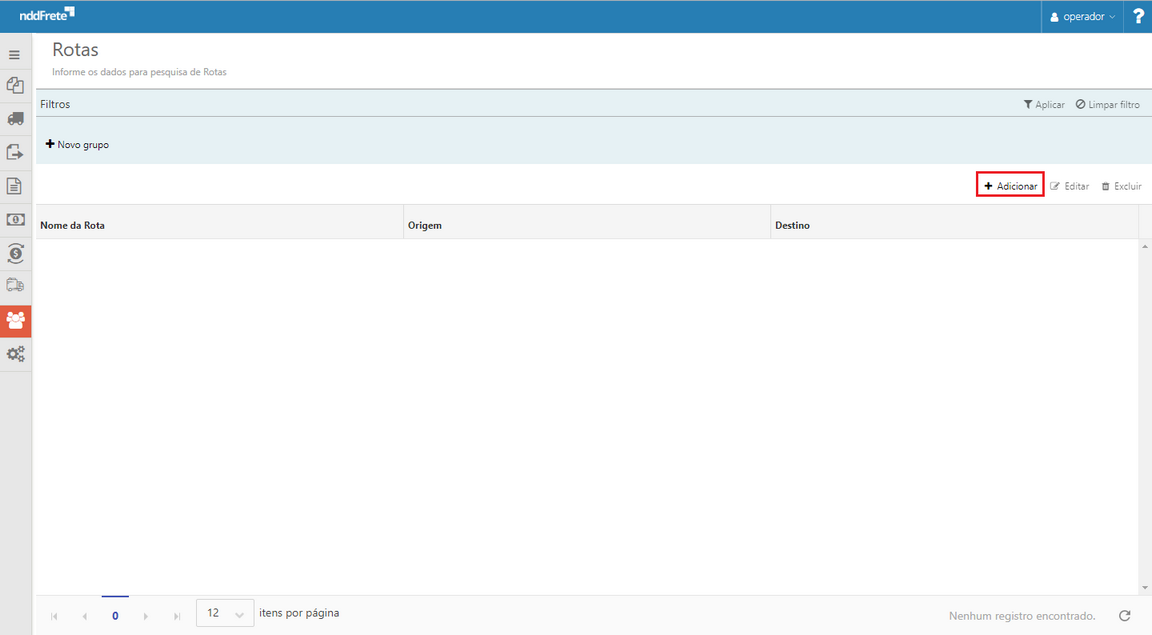
Task: Click the grid scrollbar up arrow
Action: point(1145,246)
